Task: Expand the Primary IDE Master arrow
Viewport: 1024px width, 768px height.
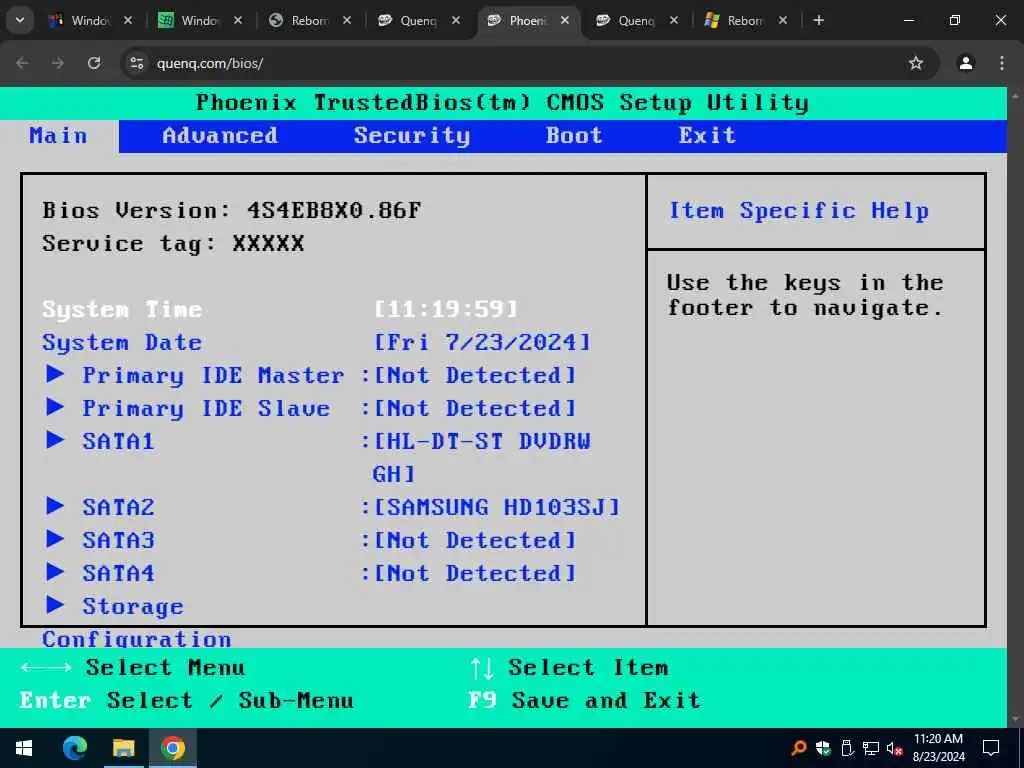Action: click(x=56, y=374)
